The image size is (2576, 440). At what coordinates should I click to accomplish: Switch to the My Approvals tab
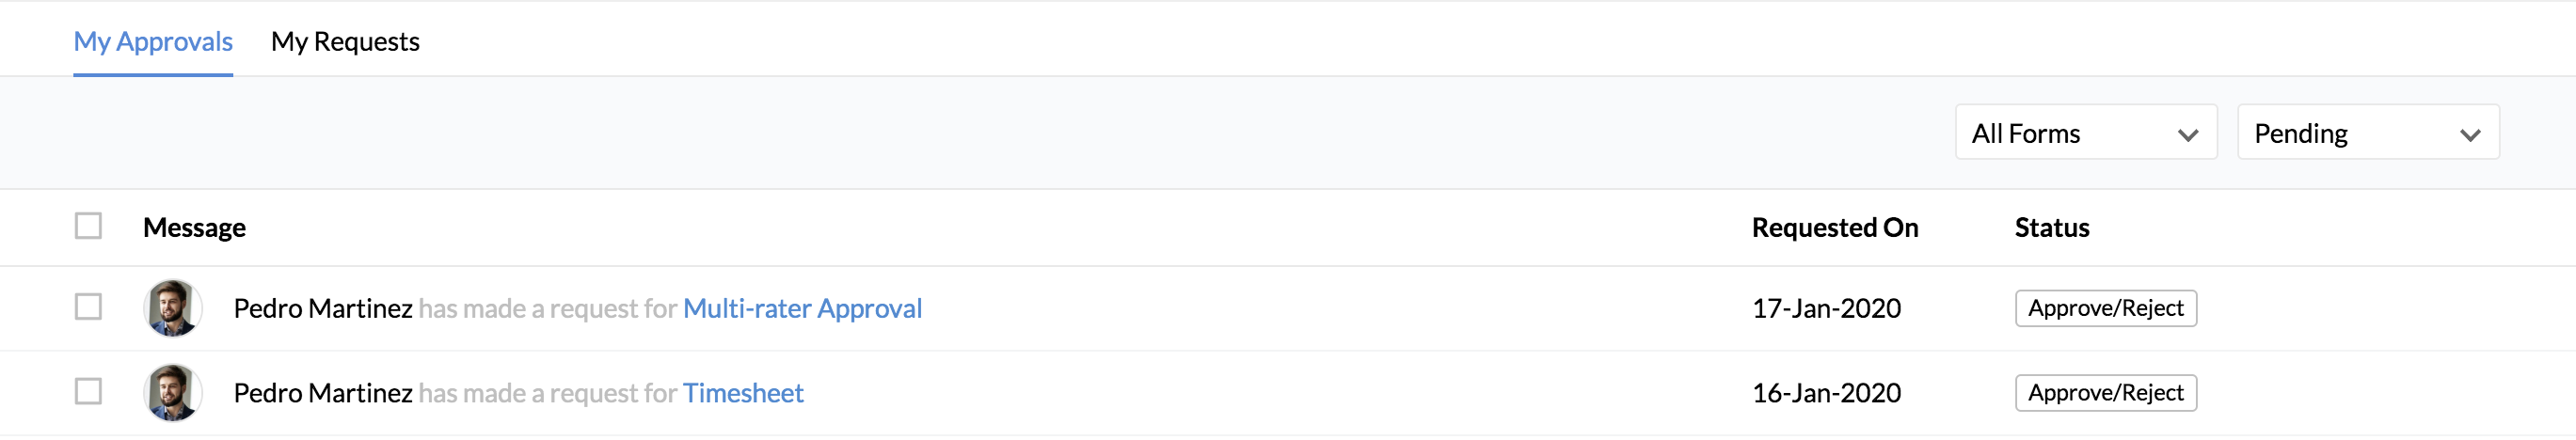pyautogui.click(x=153, y=42)
